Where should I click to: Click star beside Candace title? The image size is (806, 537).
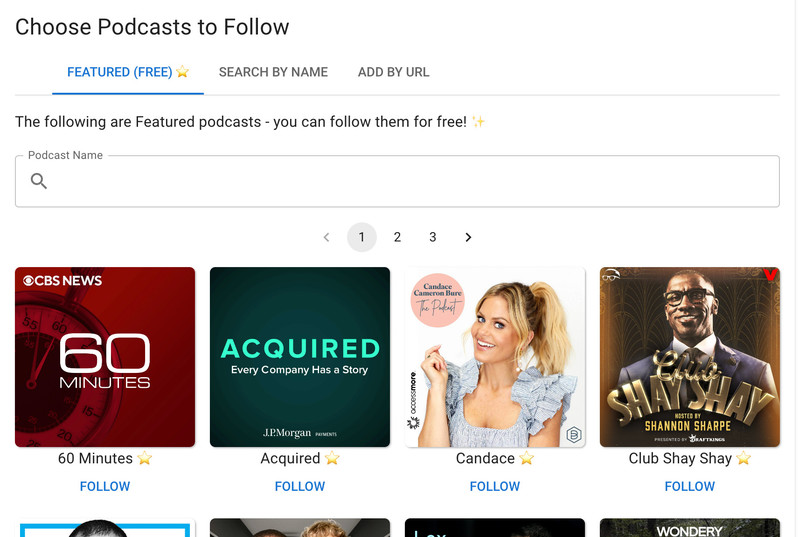click(526, 458)
